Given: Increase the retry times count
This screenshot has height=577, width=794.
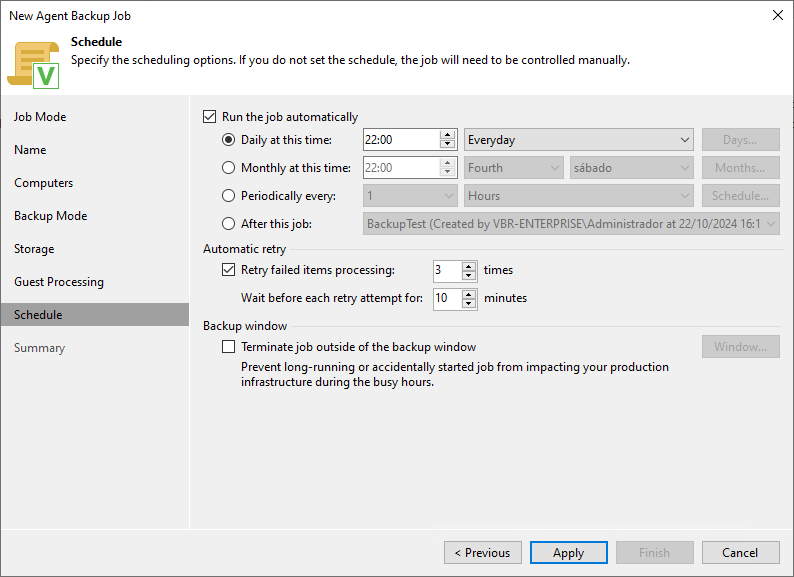Looking at the screenshot, I should coord(468,265).
